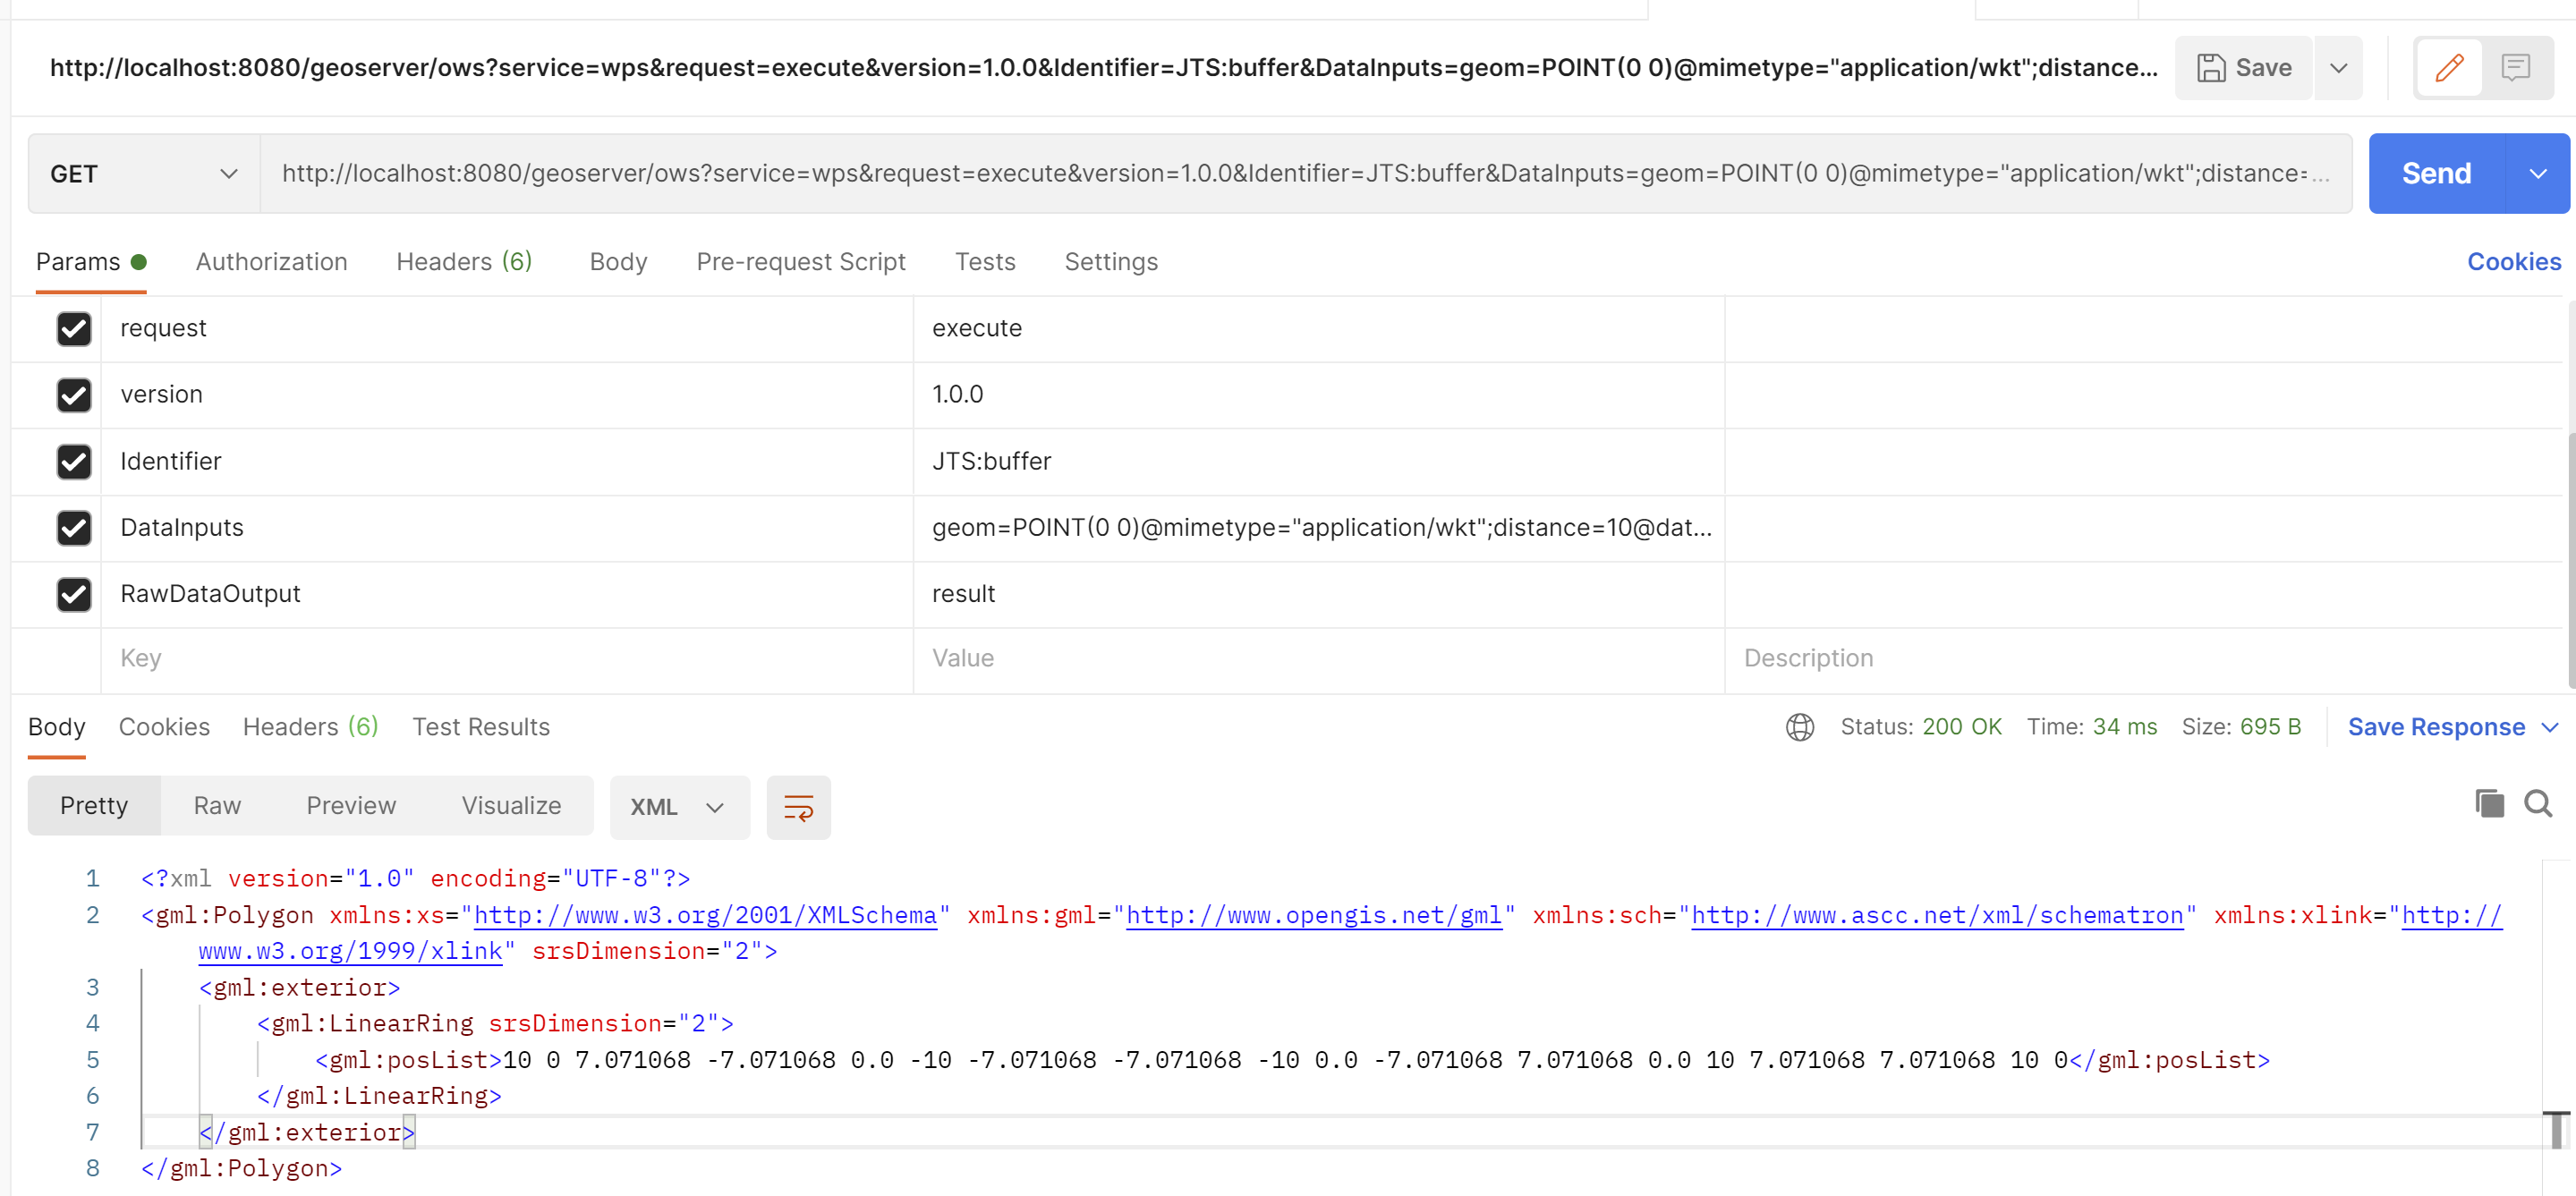
Task: Open the Send button options arrow
Action: coord(2538,174)
